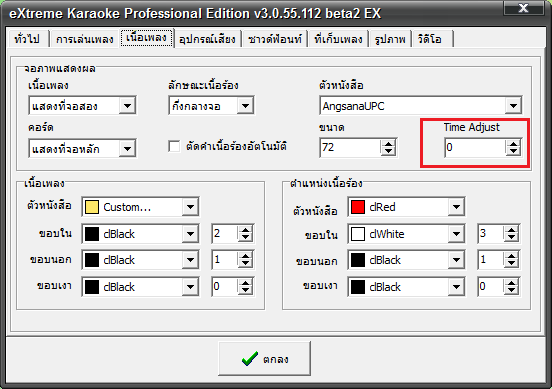This screenshot has height=389, width=552.
Task: Increase the Time Adjust value
Action: pos(513,144)
